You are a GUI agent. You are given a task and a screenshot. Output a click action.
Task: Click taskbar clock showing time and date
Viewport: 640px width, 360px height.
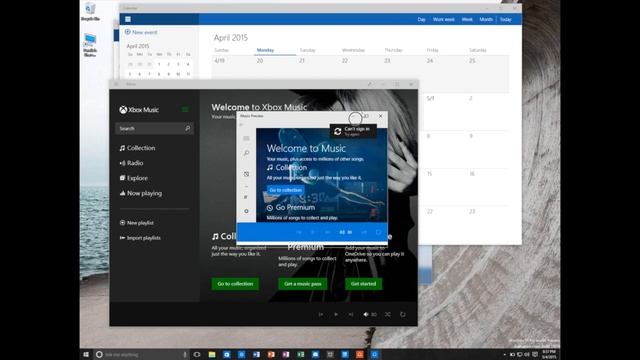(549, 354)
